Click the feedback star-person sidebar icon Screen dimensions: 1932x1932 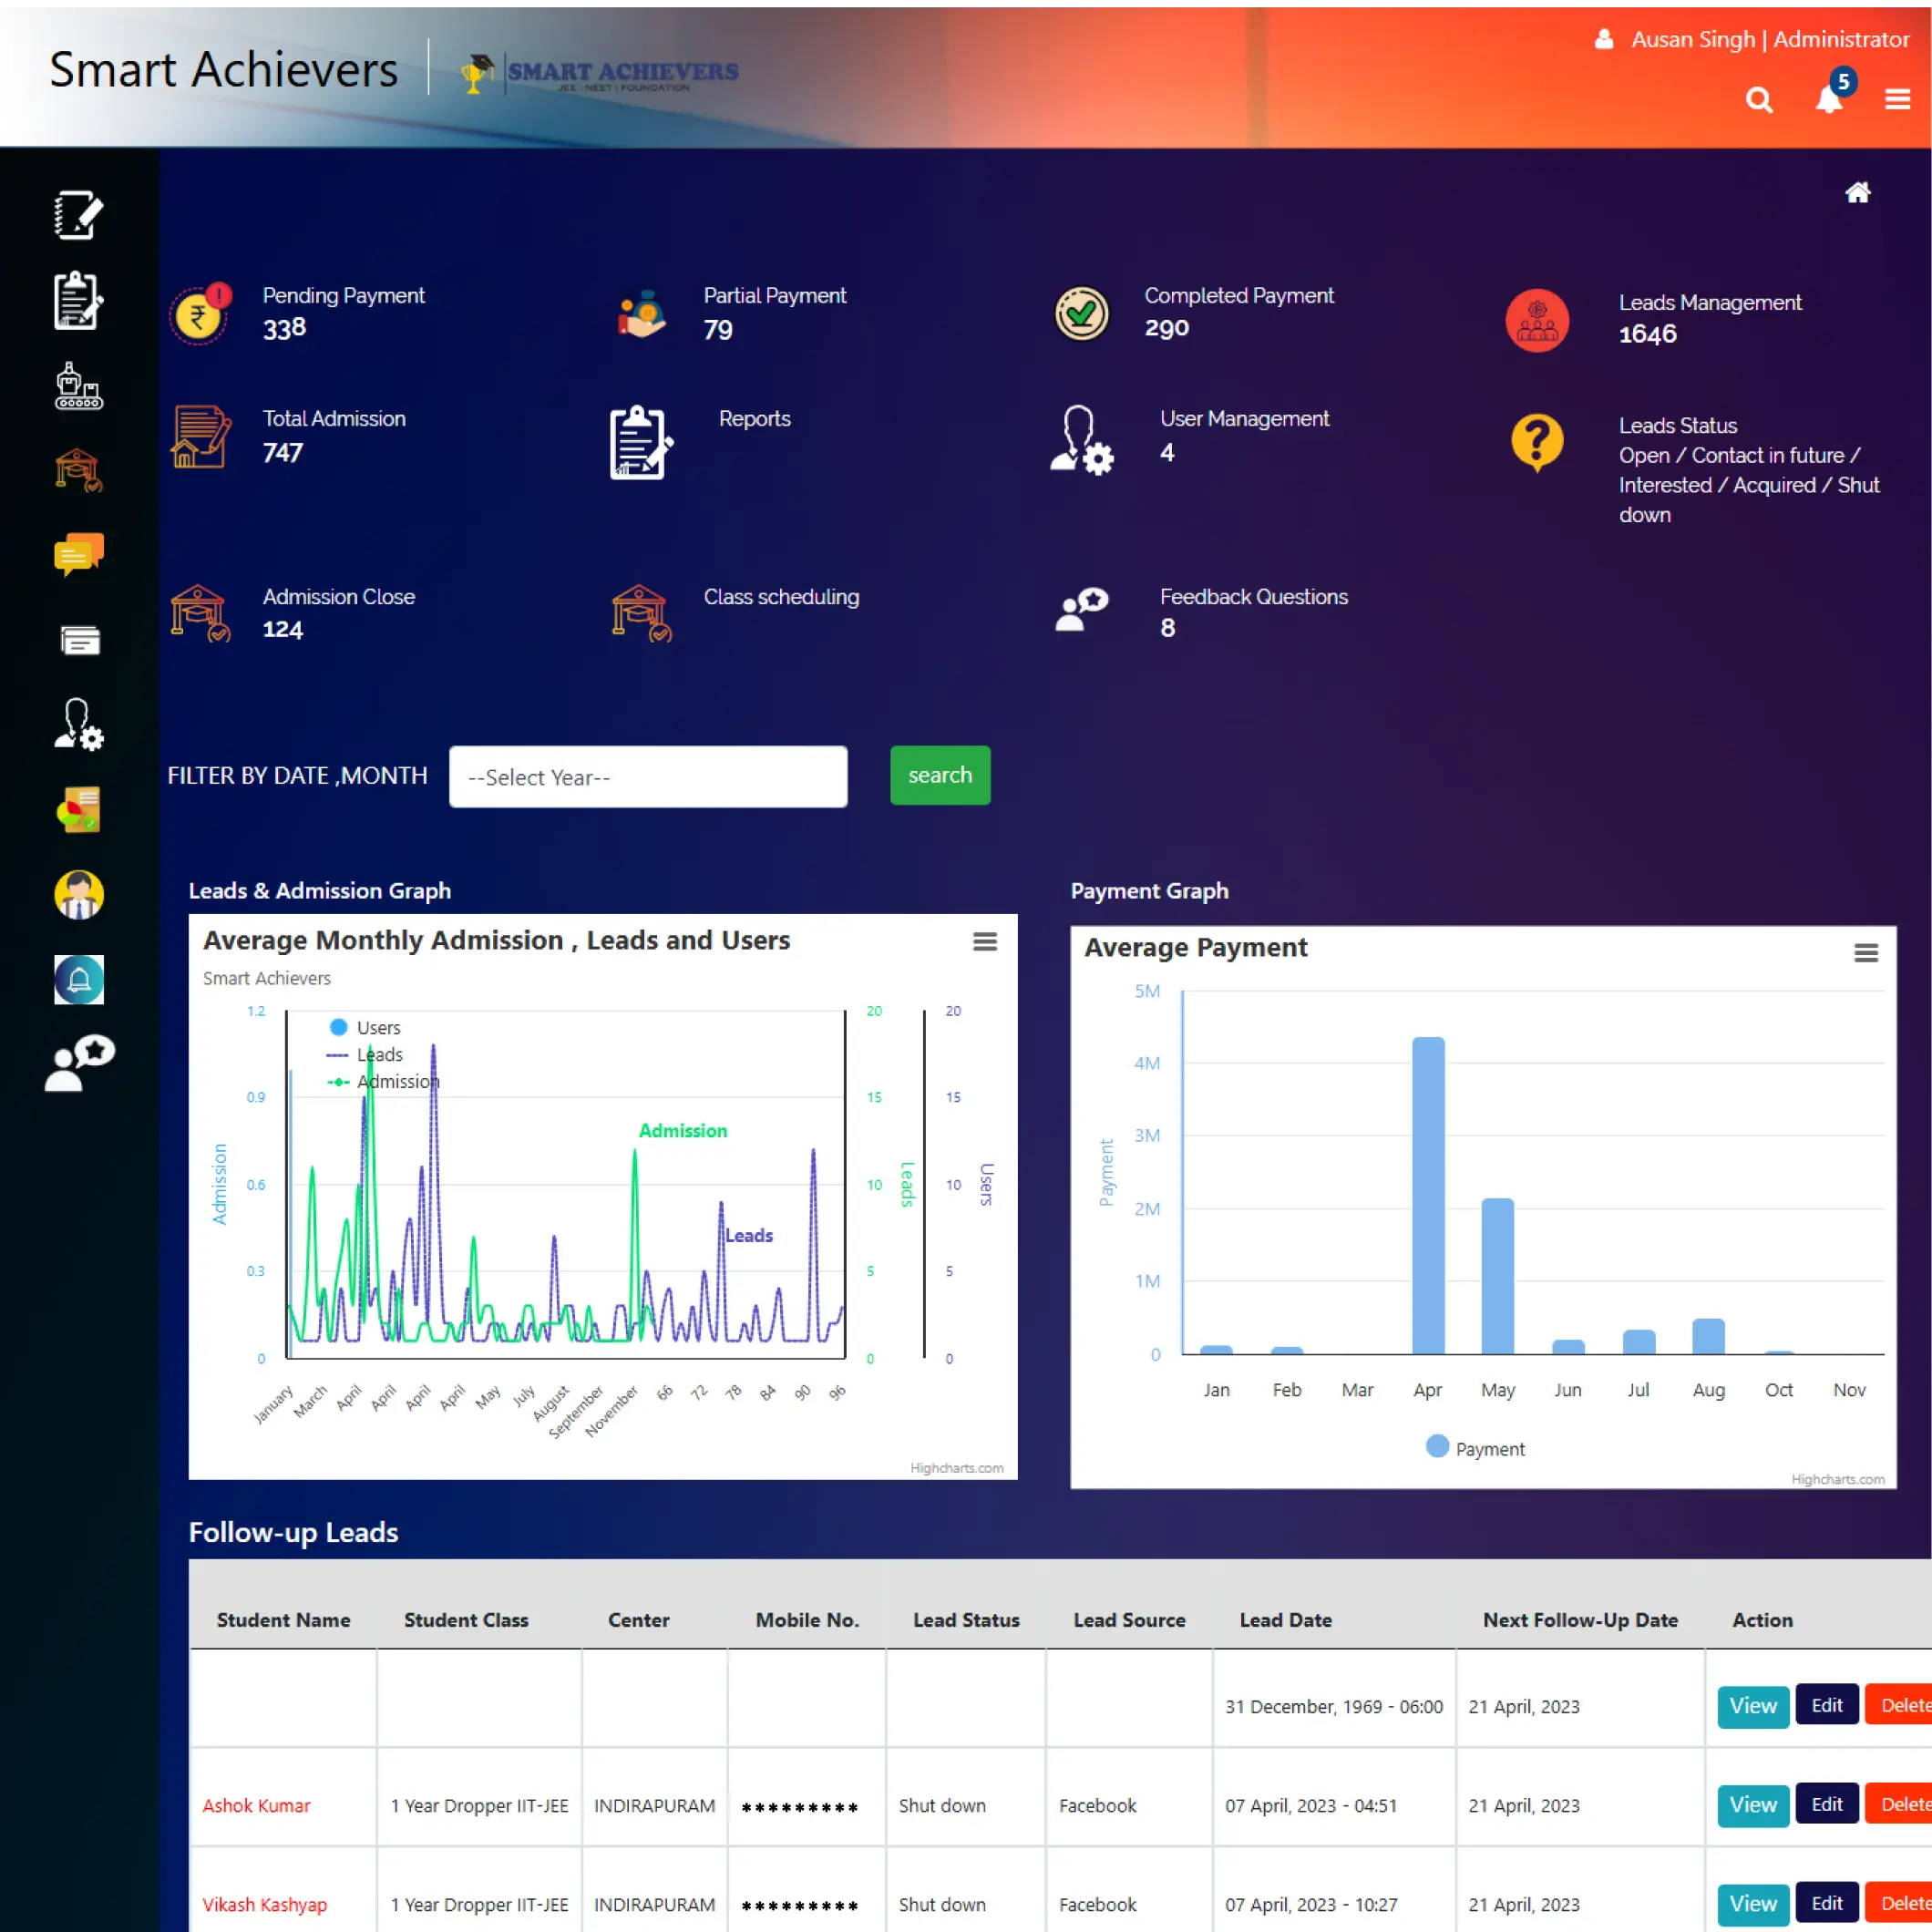79,1063
